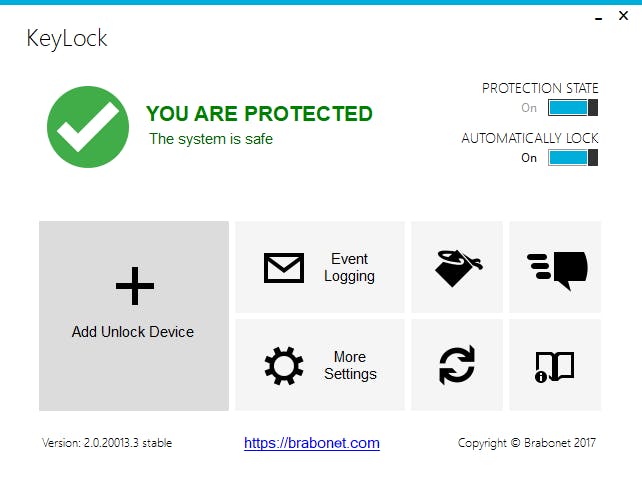Close the KeyLock window

[x=623, y=17]
